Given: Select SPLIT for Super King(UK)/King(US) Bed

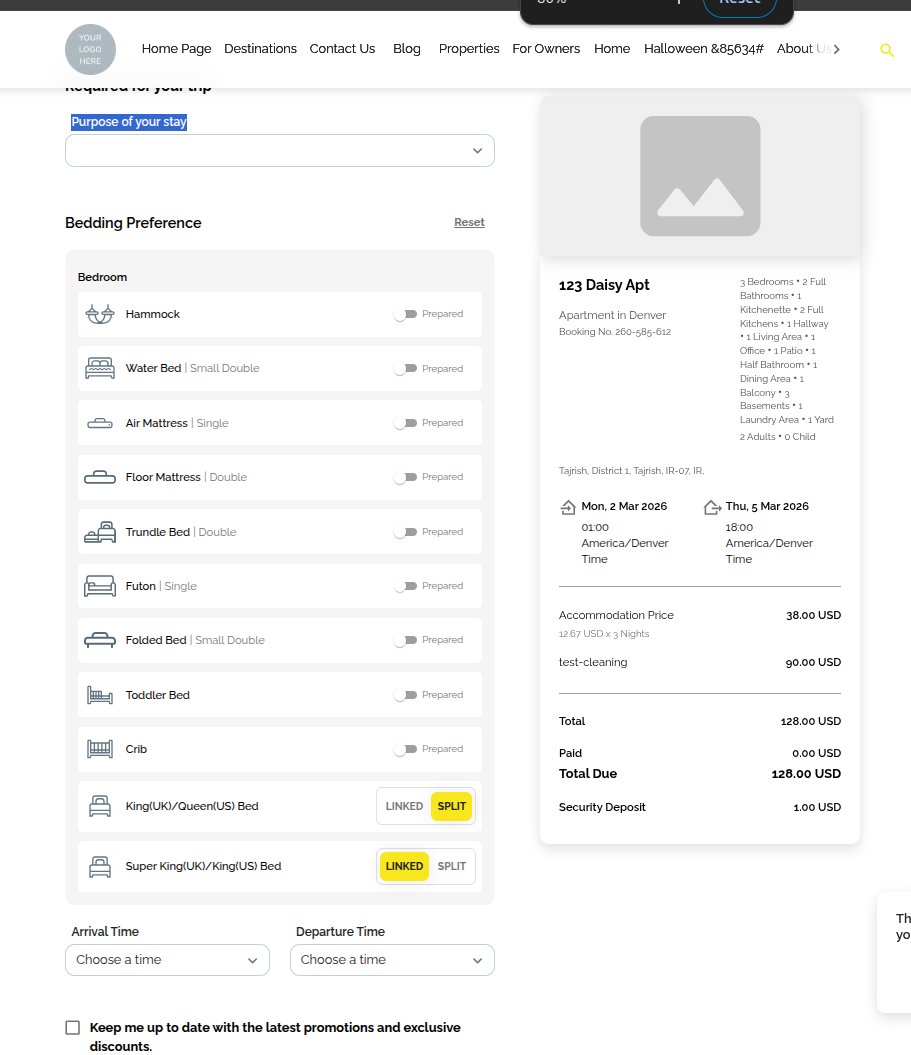Looking at the screenshot, I should (451, 867).
